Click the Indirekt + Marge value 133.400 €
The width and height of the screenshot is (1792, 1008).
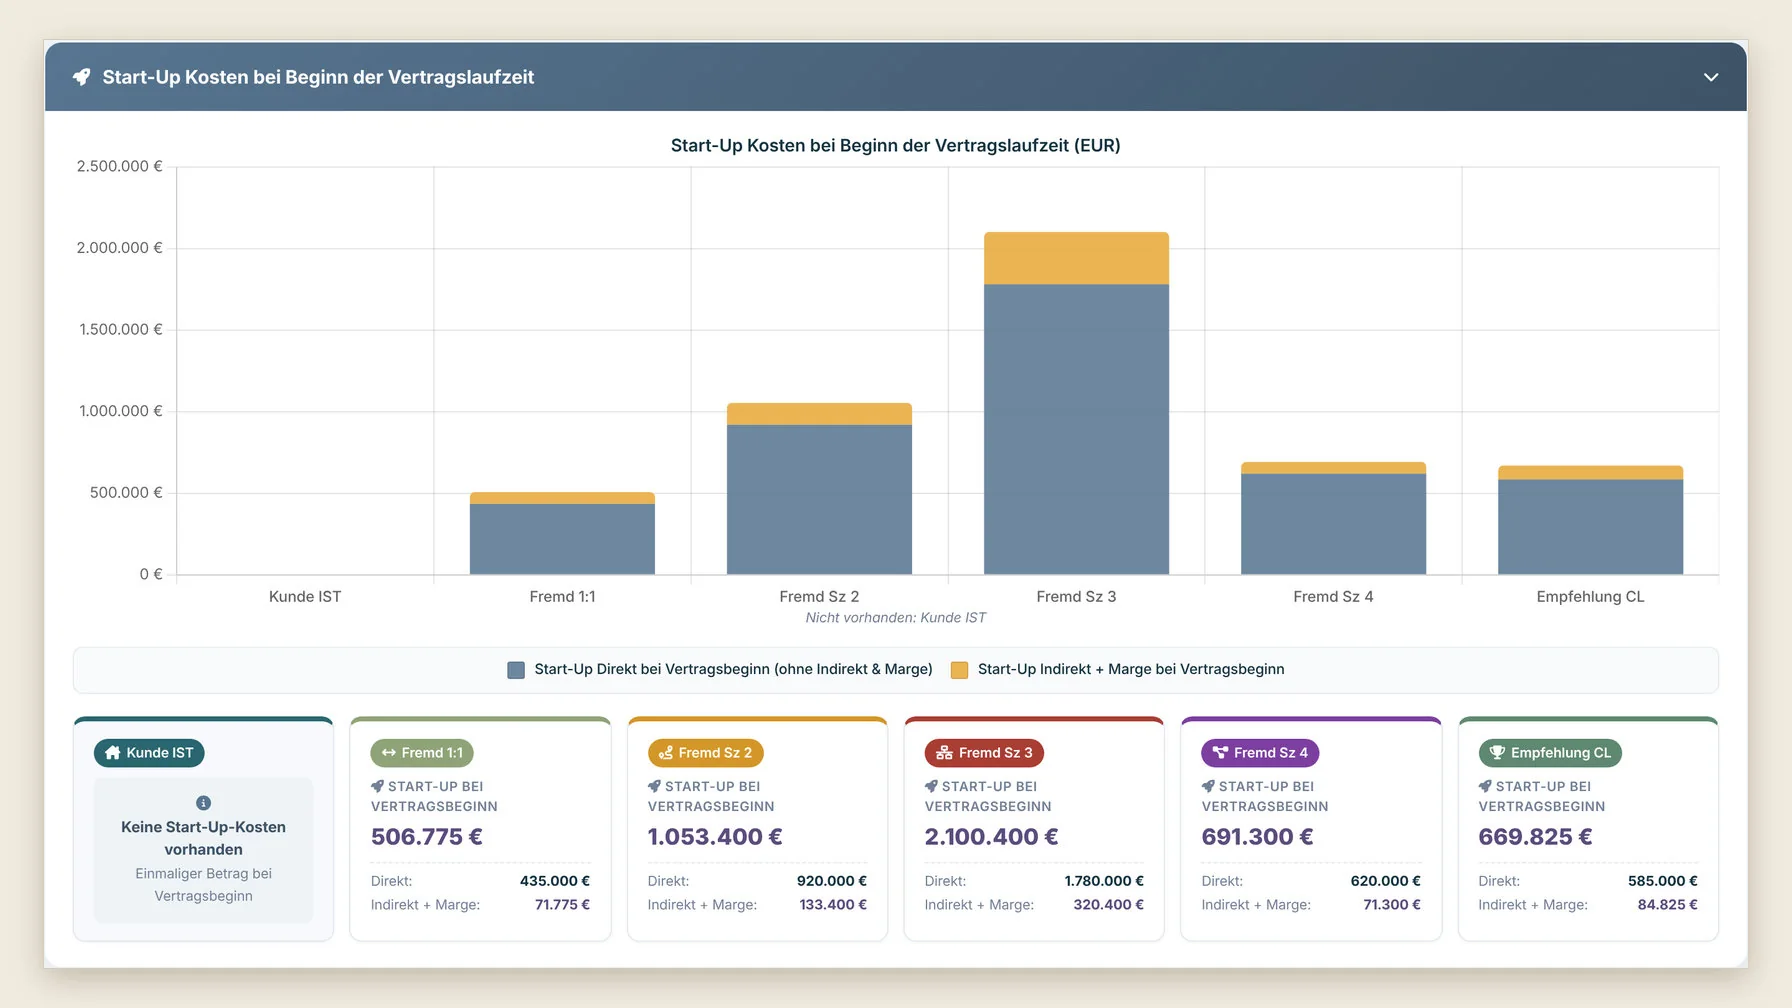click(833, 905)
